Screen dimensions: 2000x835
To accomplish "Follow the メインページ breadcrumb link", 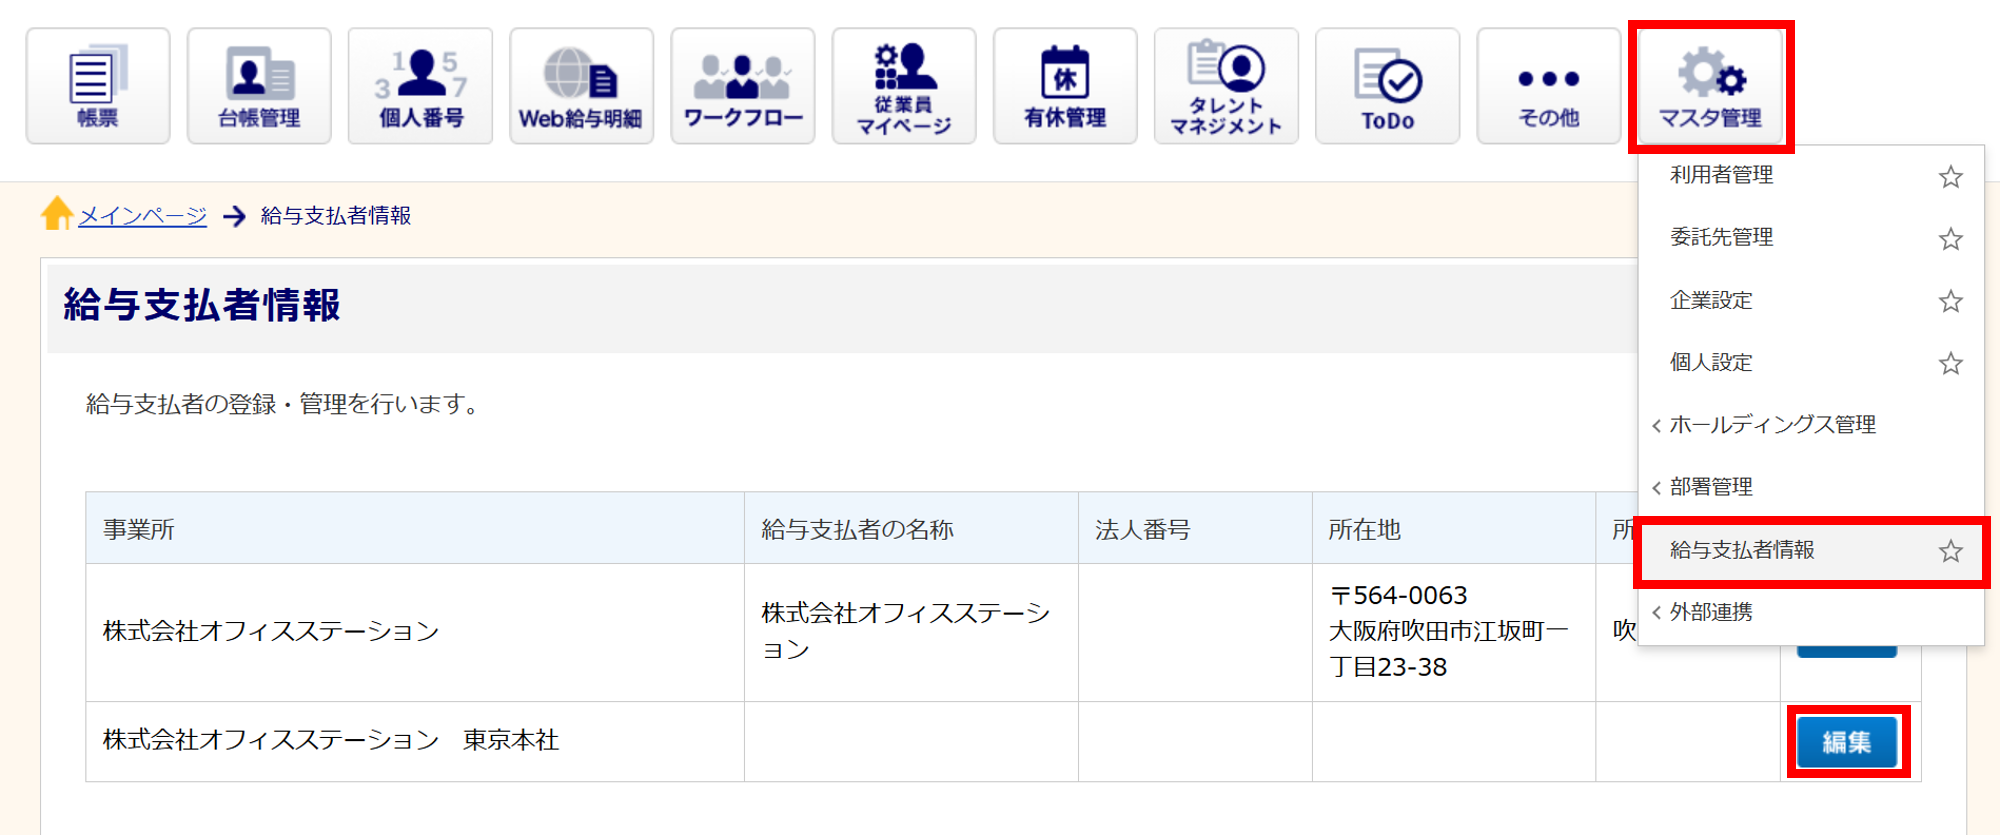I will pyautogui.click(x=142, y=216).
